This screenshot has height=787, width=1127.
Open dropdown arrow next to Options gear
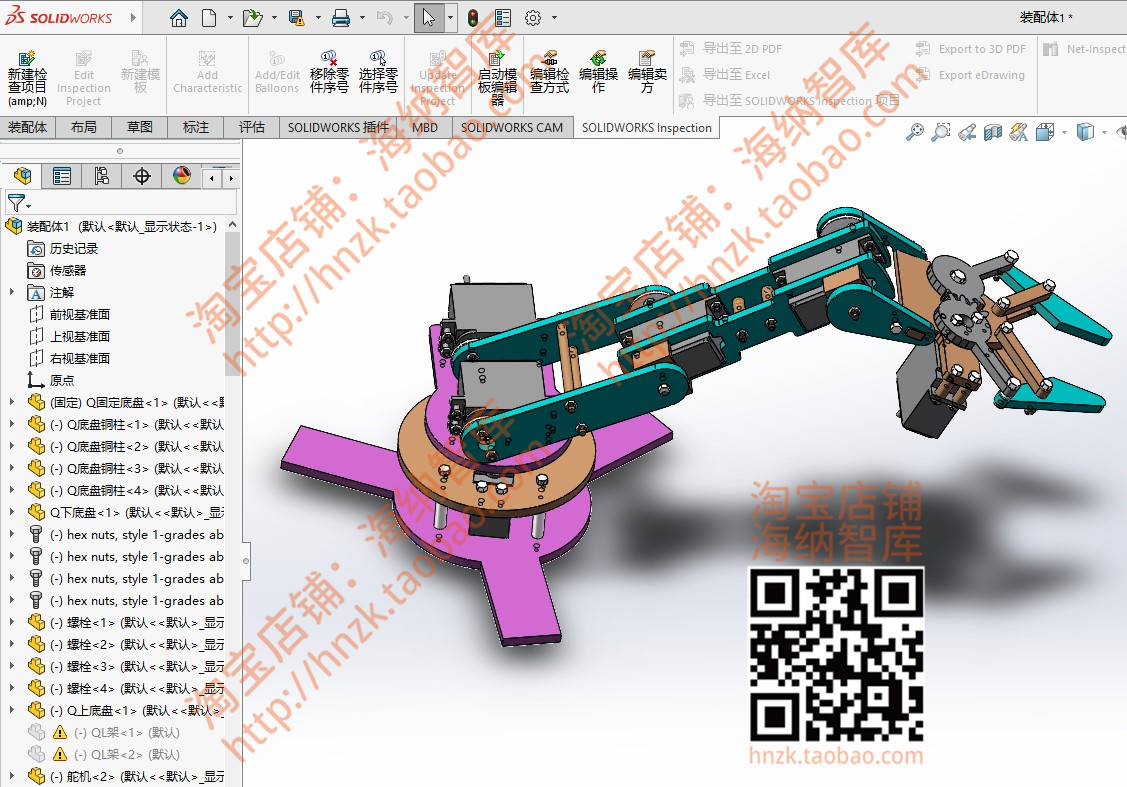coord(554,18)
